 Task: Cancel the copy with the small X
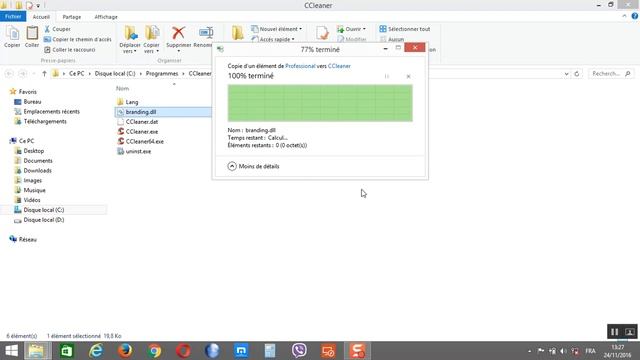coord(408,76)
